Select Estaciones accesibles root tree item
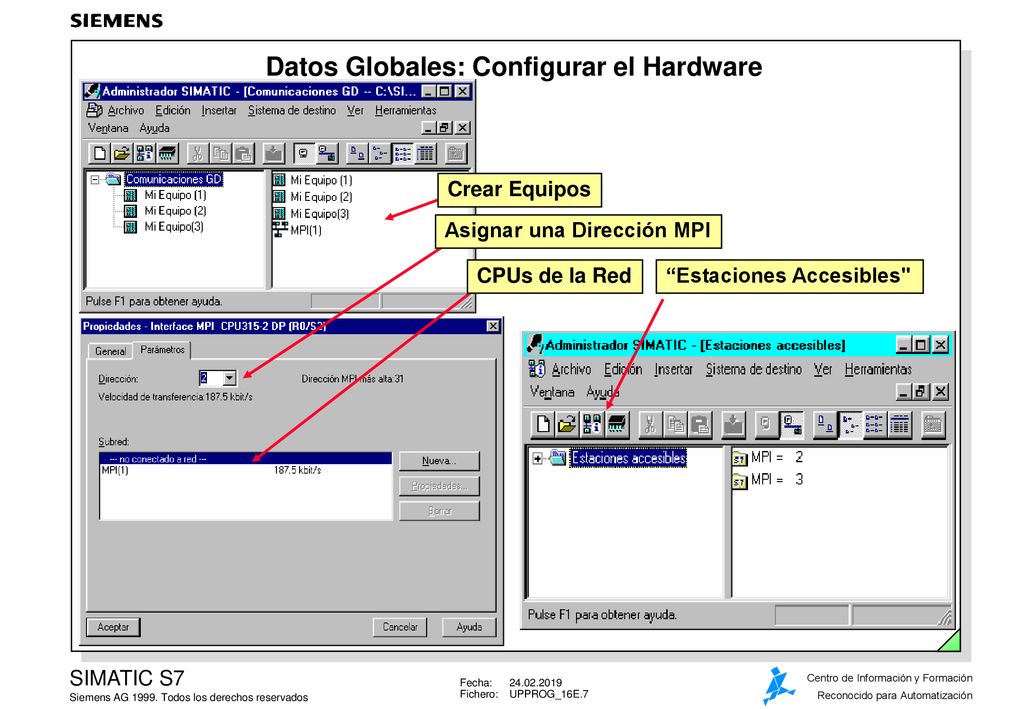 (628, 458)
